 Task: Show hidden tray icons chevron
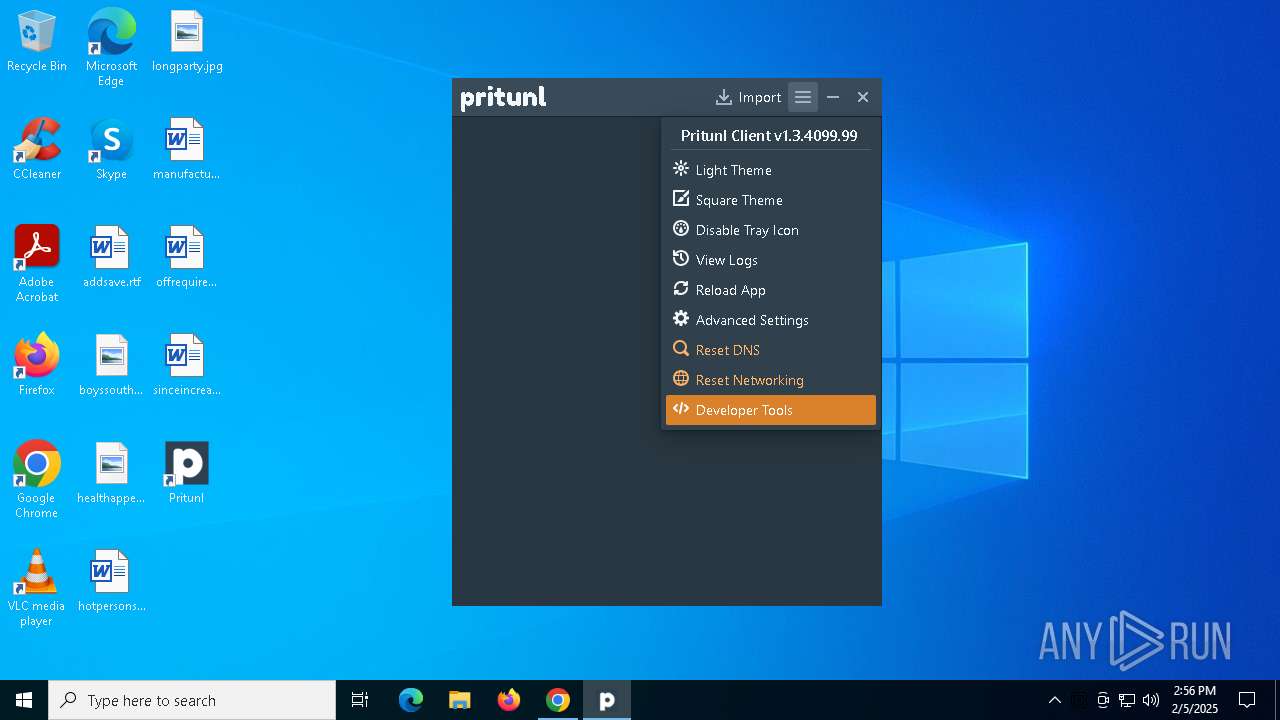tap(1054, 700)
